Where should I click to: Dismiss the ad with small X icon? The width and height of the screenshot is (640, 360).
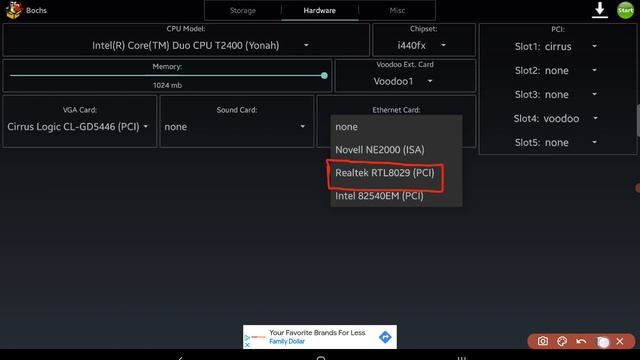click(x=247, y=345)
